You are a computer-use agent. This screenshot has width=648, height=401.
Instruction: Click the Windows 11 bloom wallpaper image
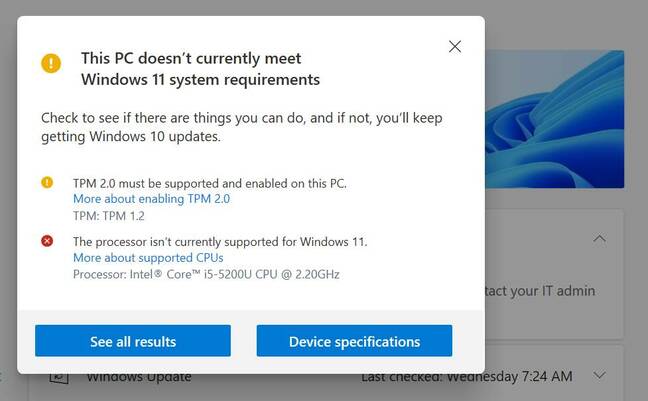(x=555, y=119)
